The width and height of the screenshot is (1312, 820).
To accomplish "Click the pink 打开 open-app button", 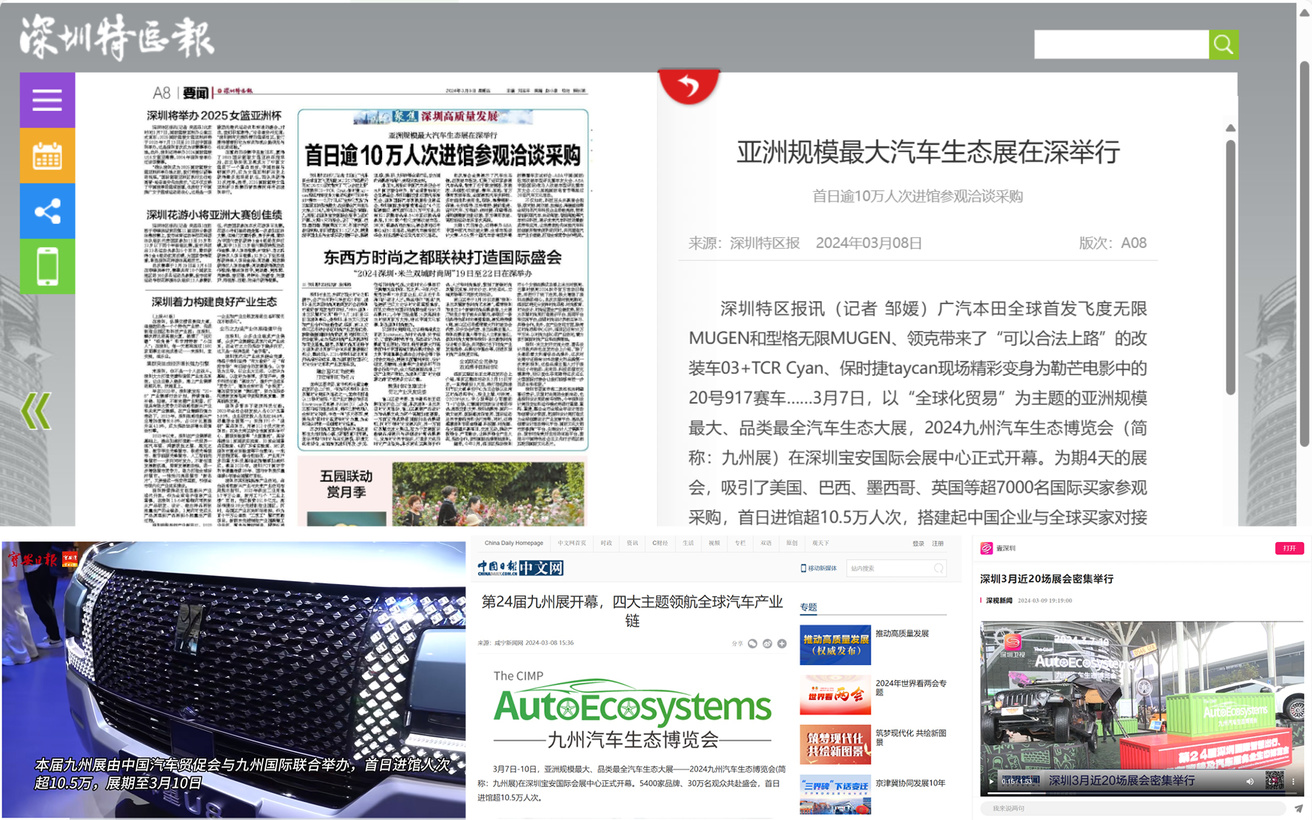I will tap(1289, 548).
